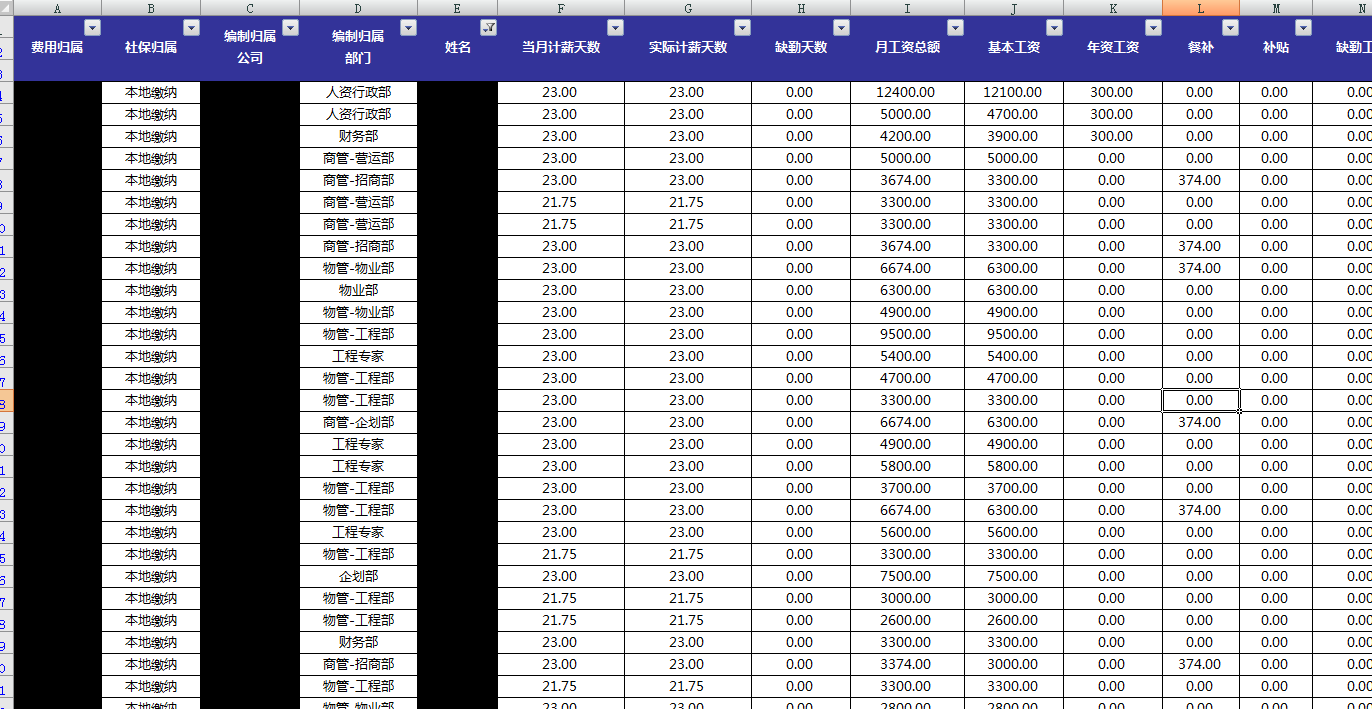1372x709 pixels.
Task: Select the cell with 12400.00 in 月工资总额
Action: coord(907,92)
